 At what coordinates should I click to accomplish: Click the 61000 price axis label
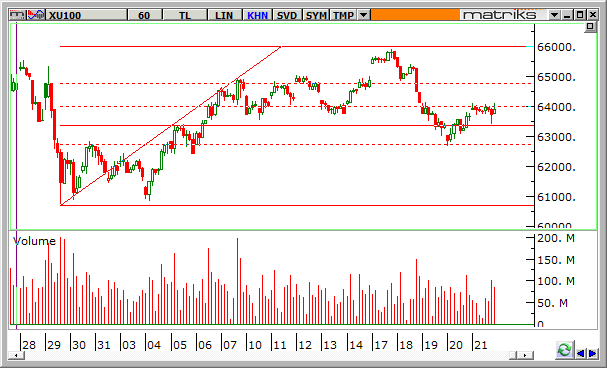click(x=556, y=197)
